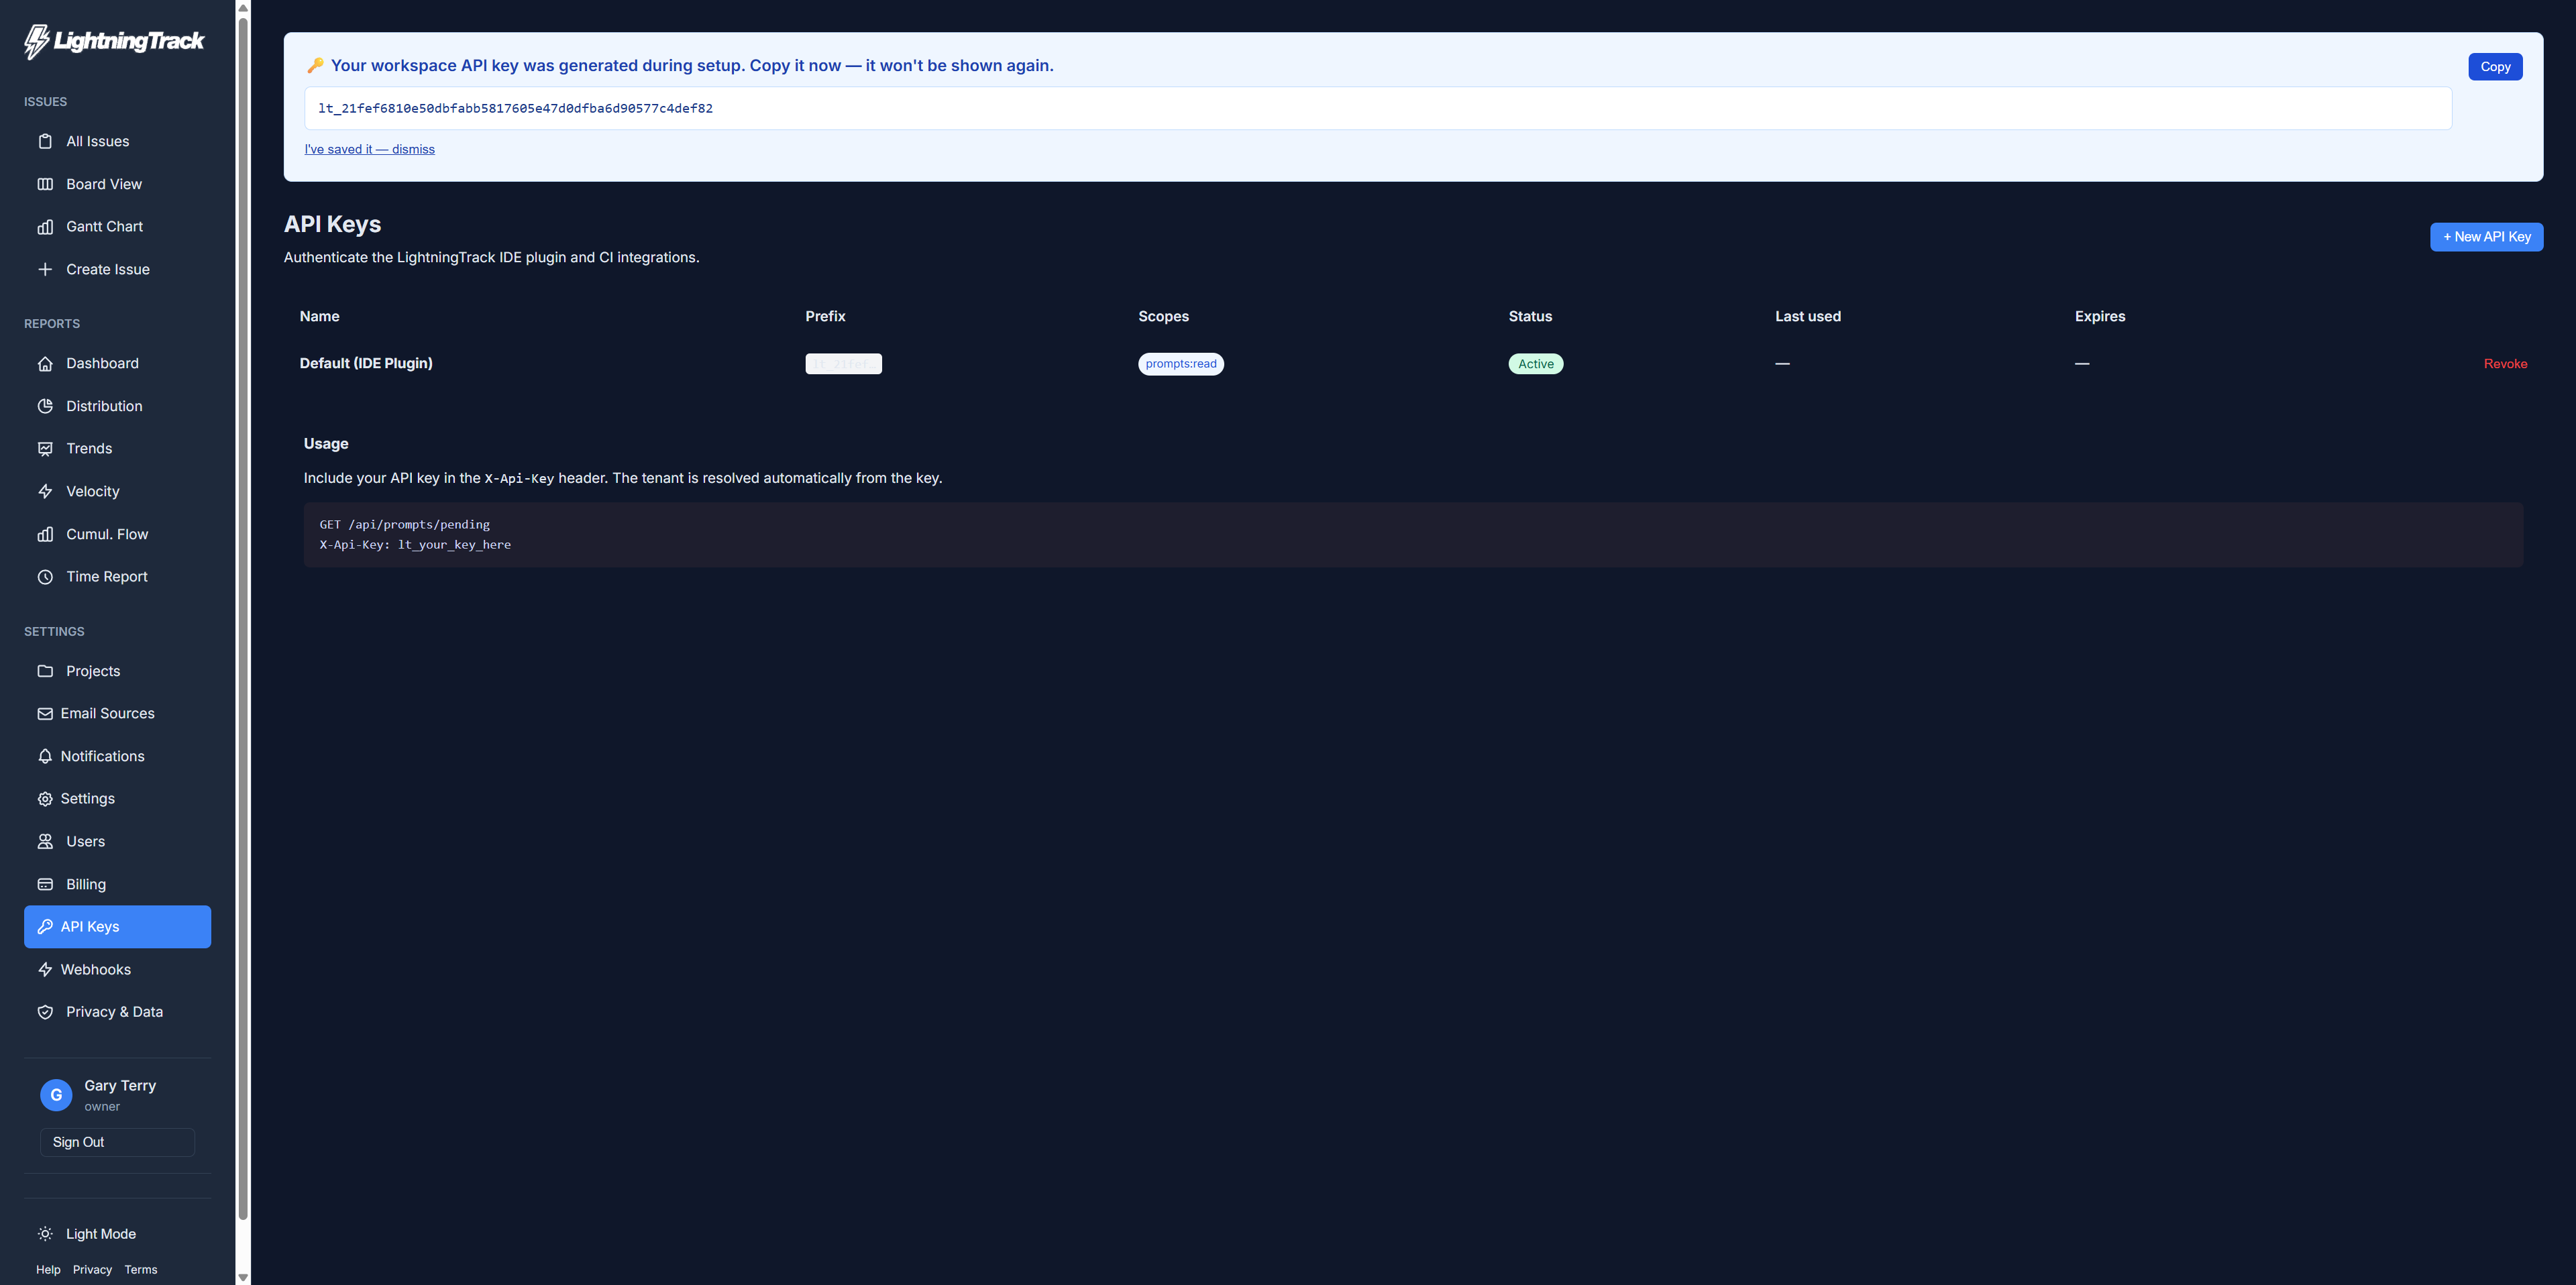The image size is (2576, 1285).
Task: Select the Velocity lightning bolt icon
Action: [45, 491]
